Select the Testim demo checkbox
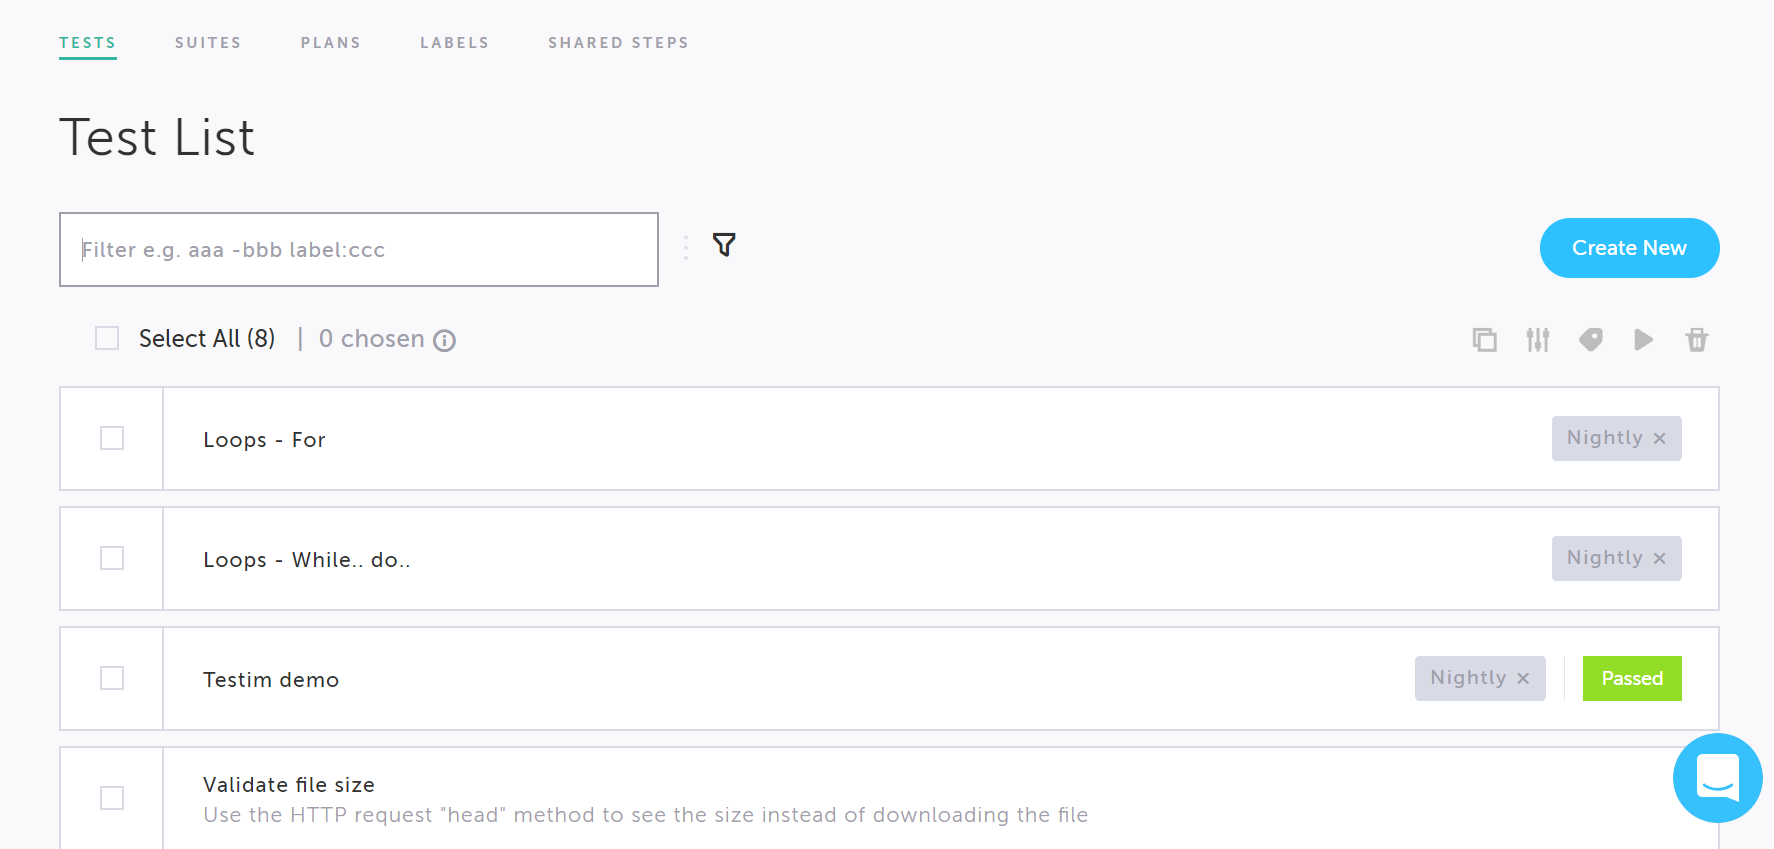The width and height of the screenshot is (1774, 849). point(112,678)
